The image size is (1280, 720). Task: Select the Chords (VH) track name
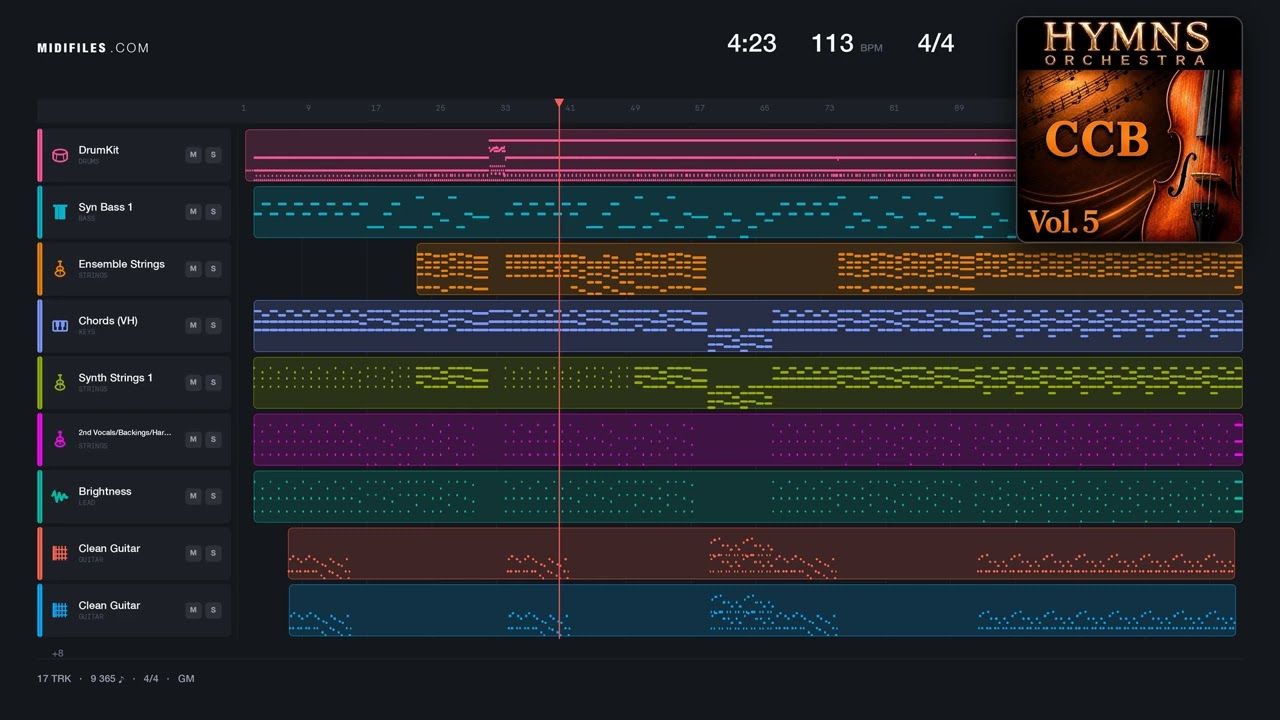[108, 321]
